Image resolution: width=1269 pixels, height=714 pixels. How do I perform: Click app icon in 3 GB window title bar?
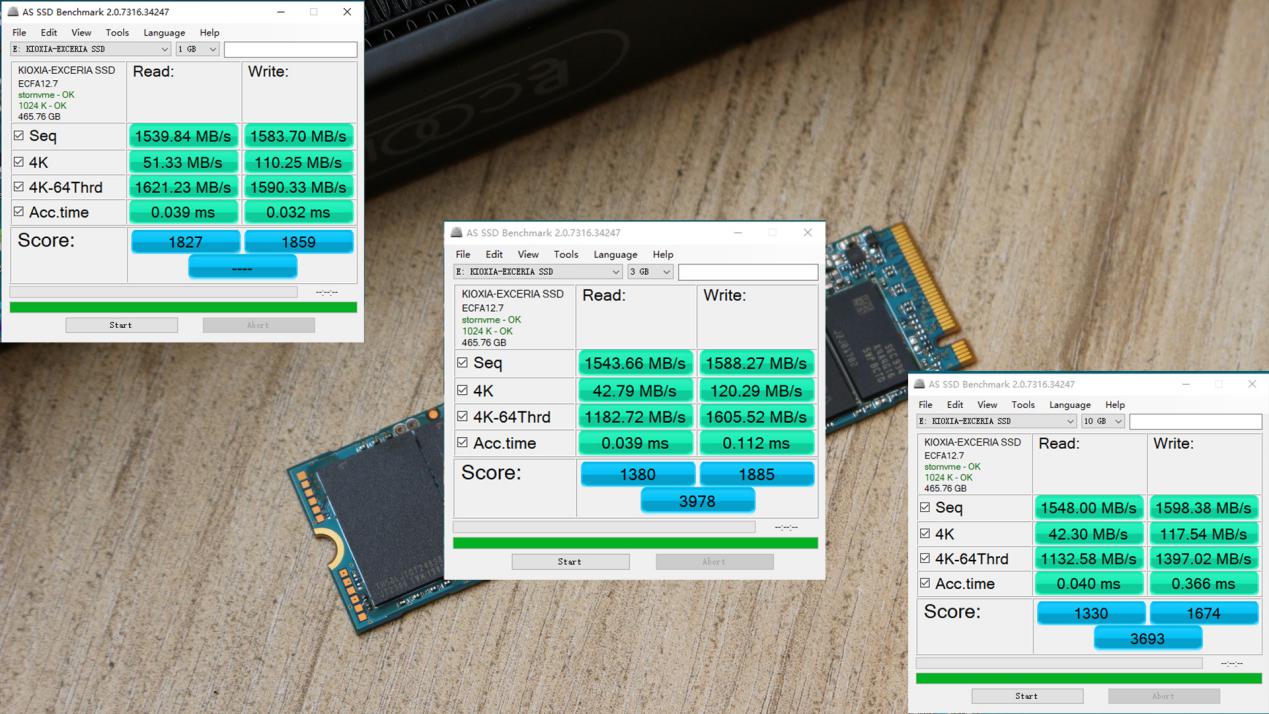tap(457, 232)
